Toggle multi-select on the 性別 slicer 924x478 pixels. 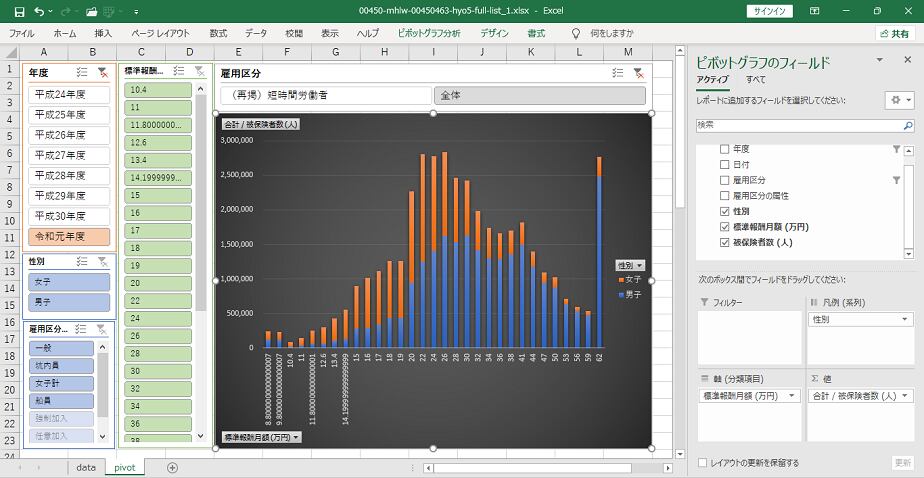(x=82, y=261)
